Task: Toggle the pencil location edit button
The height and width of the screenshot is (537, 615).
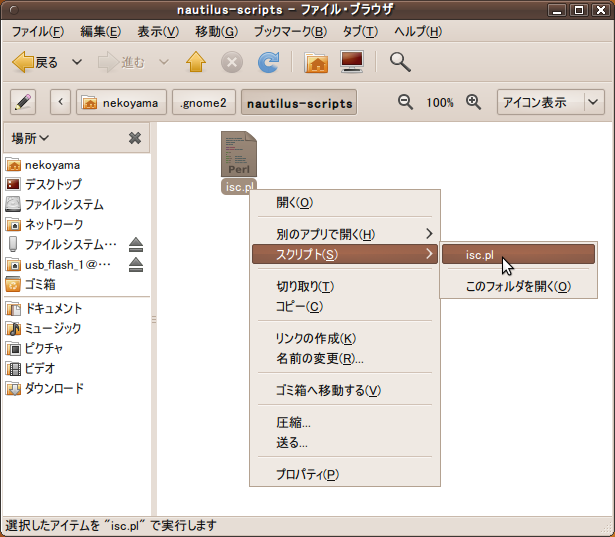Action: 23,102
